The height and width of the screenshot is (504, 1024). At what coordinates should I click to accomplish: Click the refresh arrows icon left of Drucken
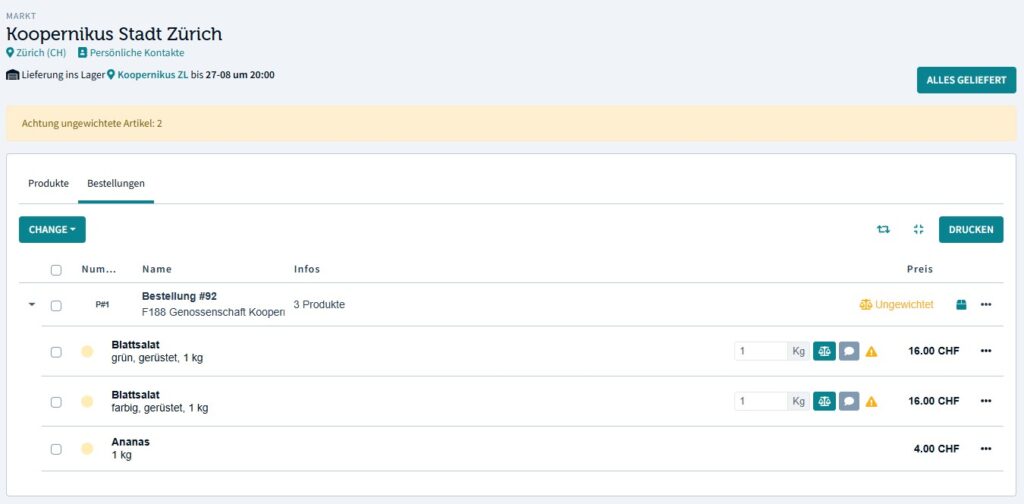click(x=883, y=229)
